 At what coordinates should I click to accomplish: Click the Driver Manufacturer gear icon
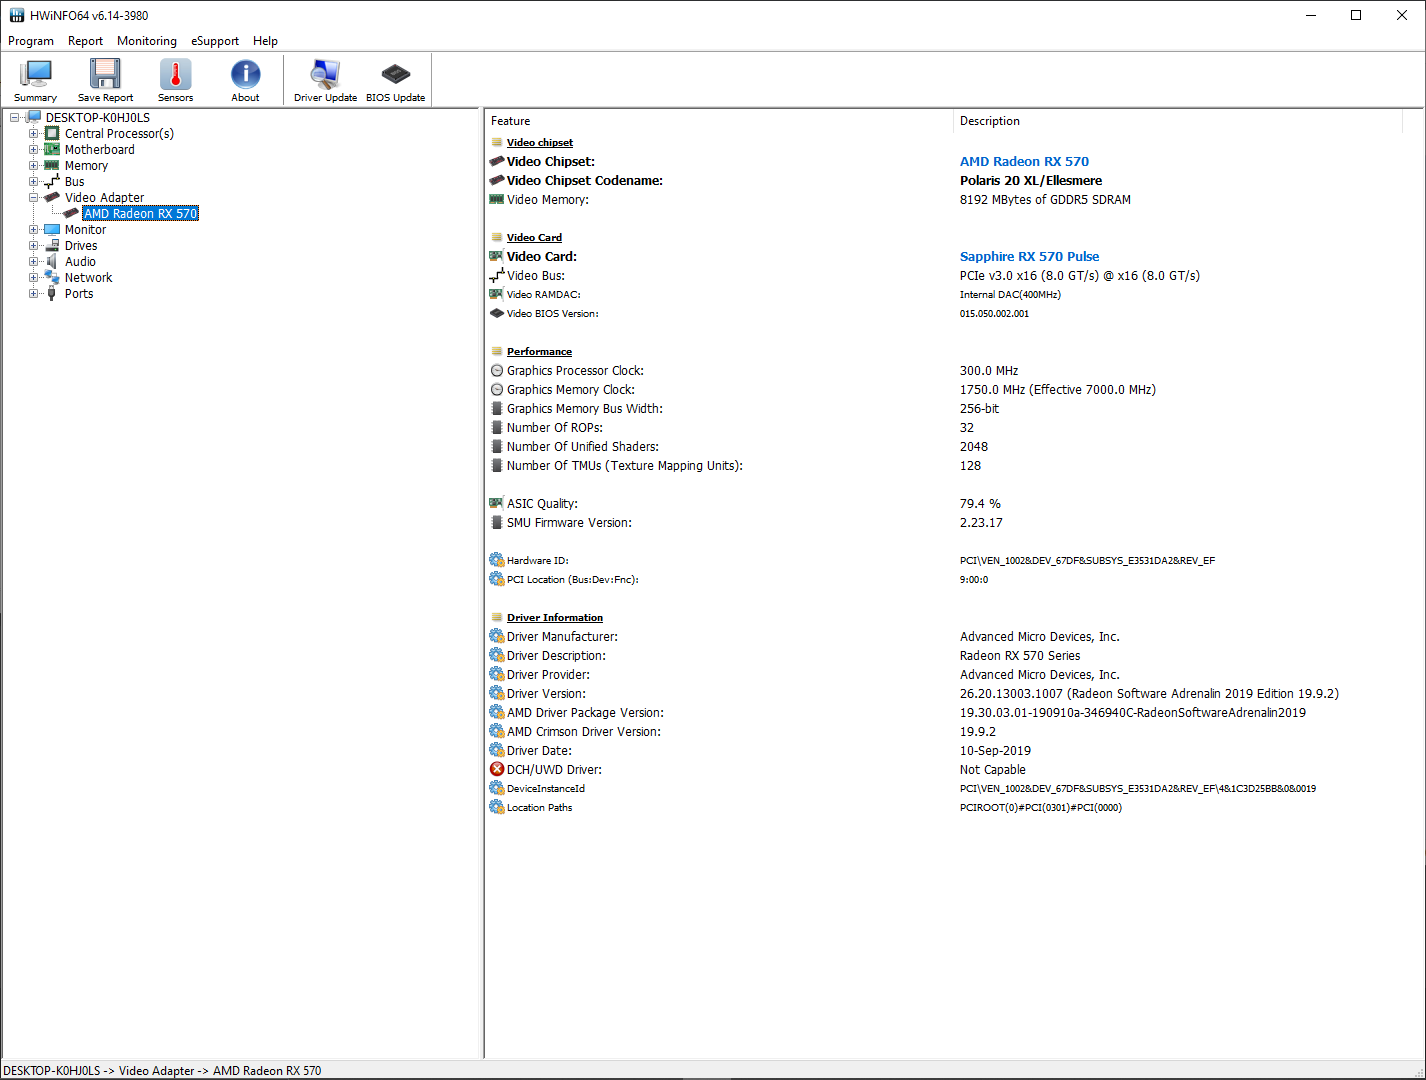497,636
